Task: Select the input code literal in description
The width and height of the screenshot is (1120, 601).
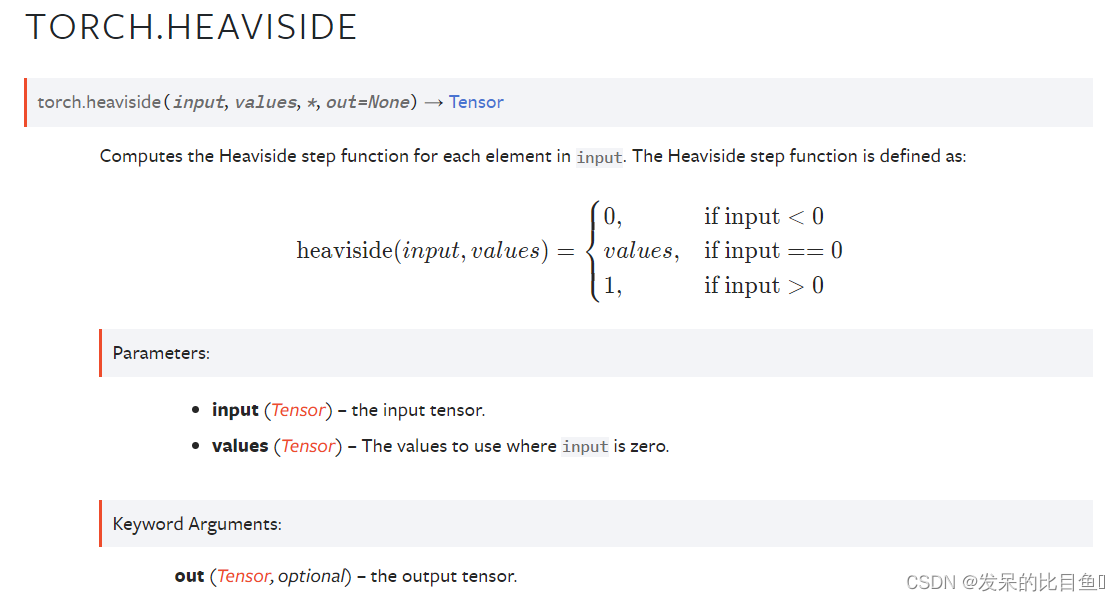Action: [599, 157]
